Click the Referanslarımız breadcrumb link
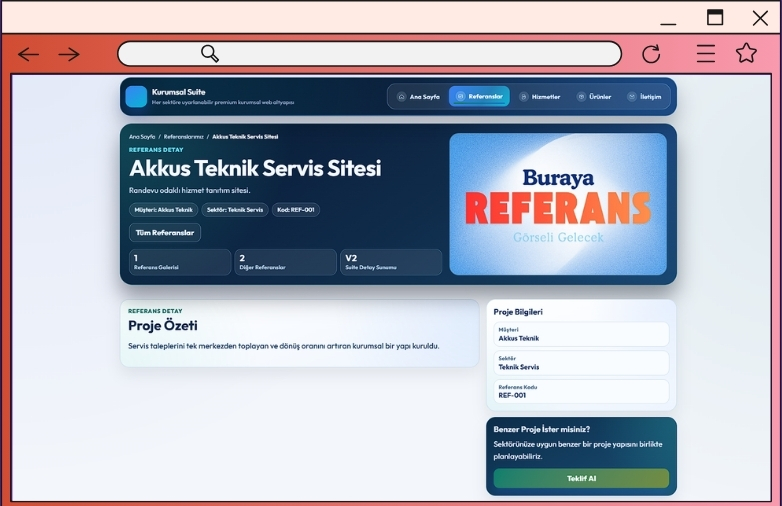782x506 pixels. (184, 137)
